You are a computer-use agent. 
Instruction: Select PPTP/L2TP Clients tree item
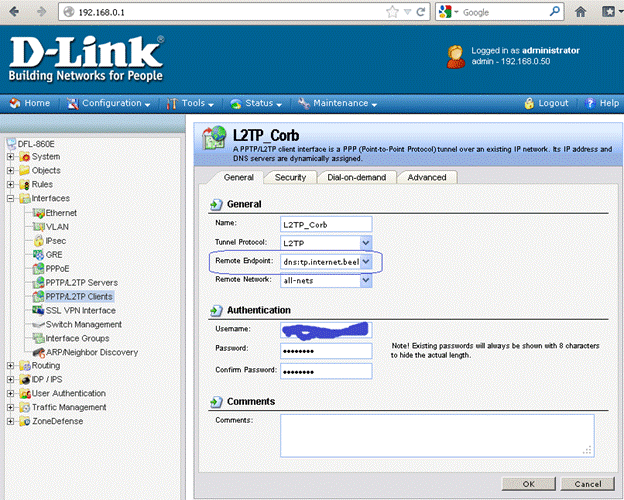(79, 297)
